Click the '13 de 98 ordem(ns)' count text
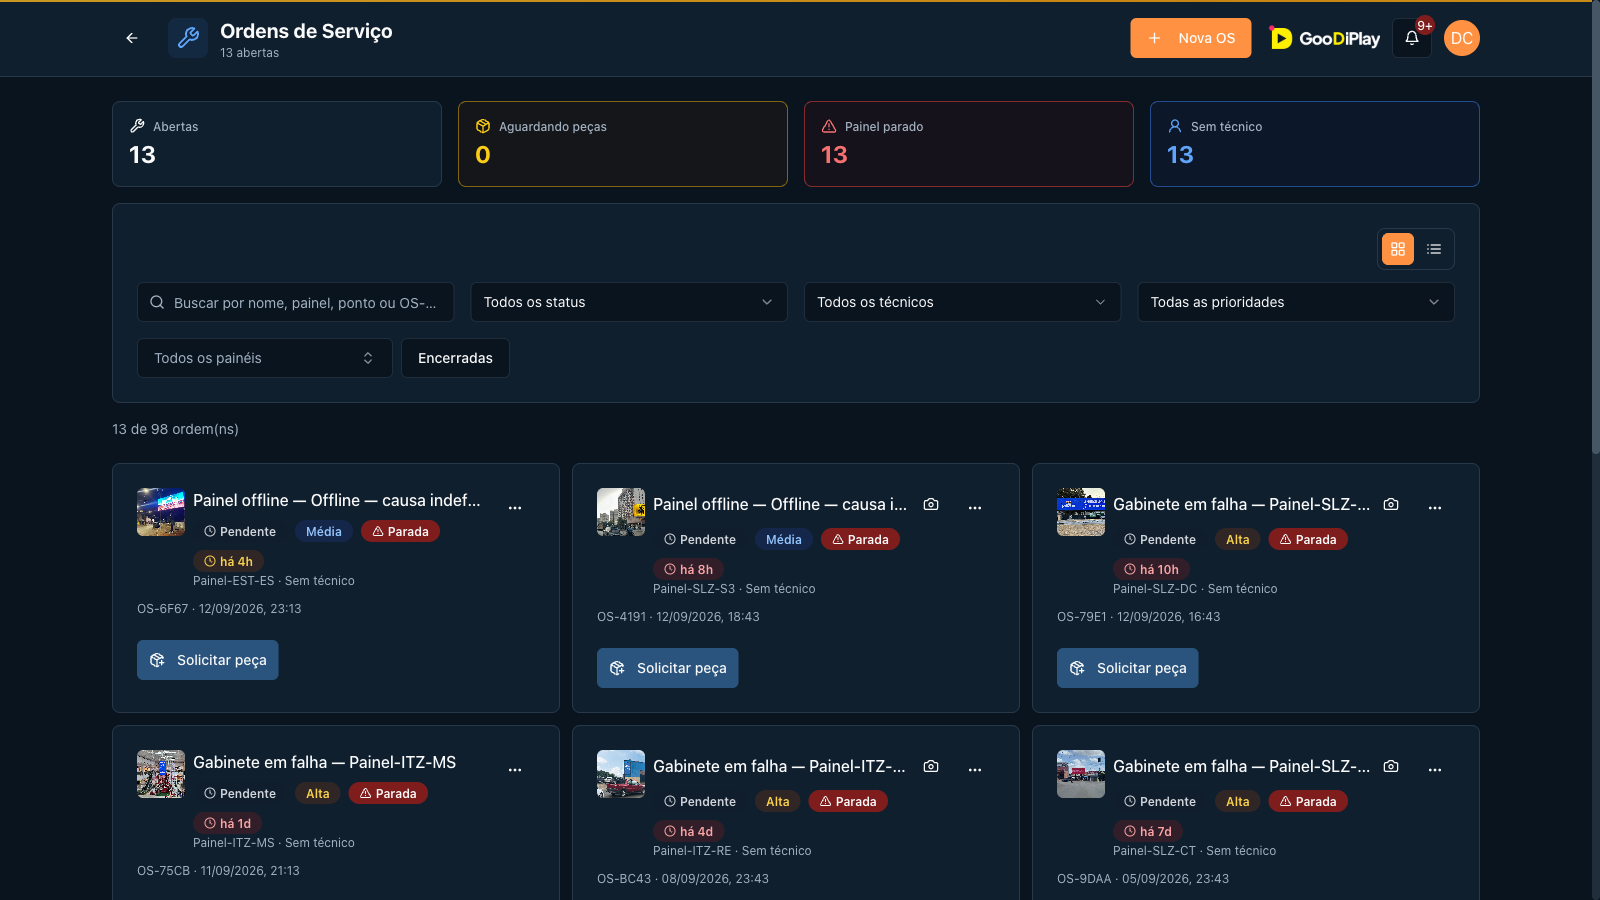Screen dimensions: 1600x900 [x=175, y=429]
